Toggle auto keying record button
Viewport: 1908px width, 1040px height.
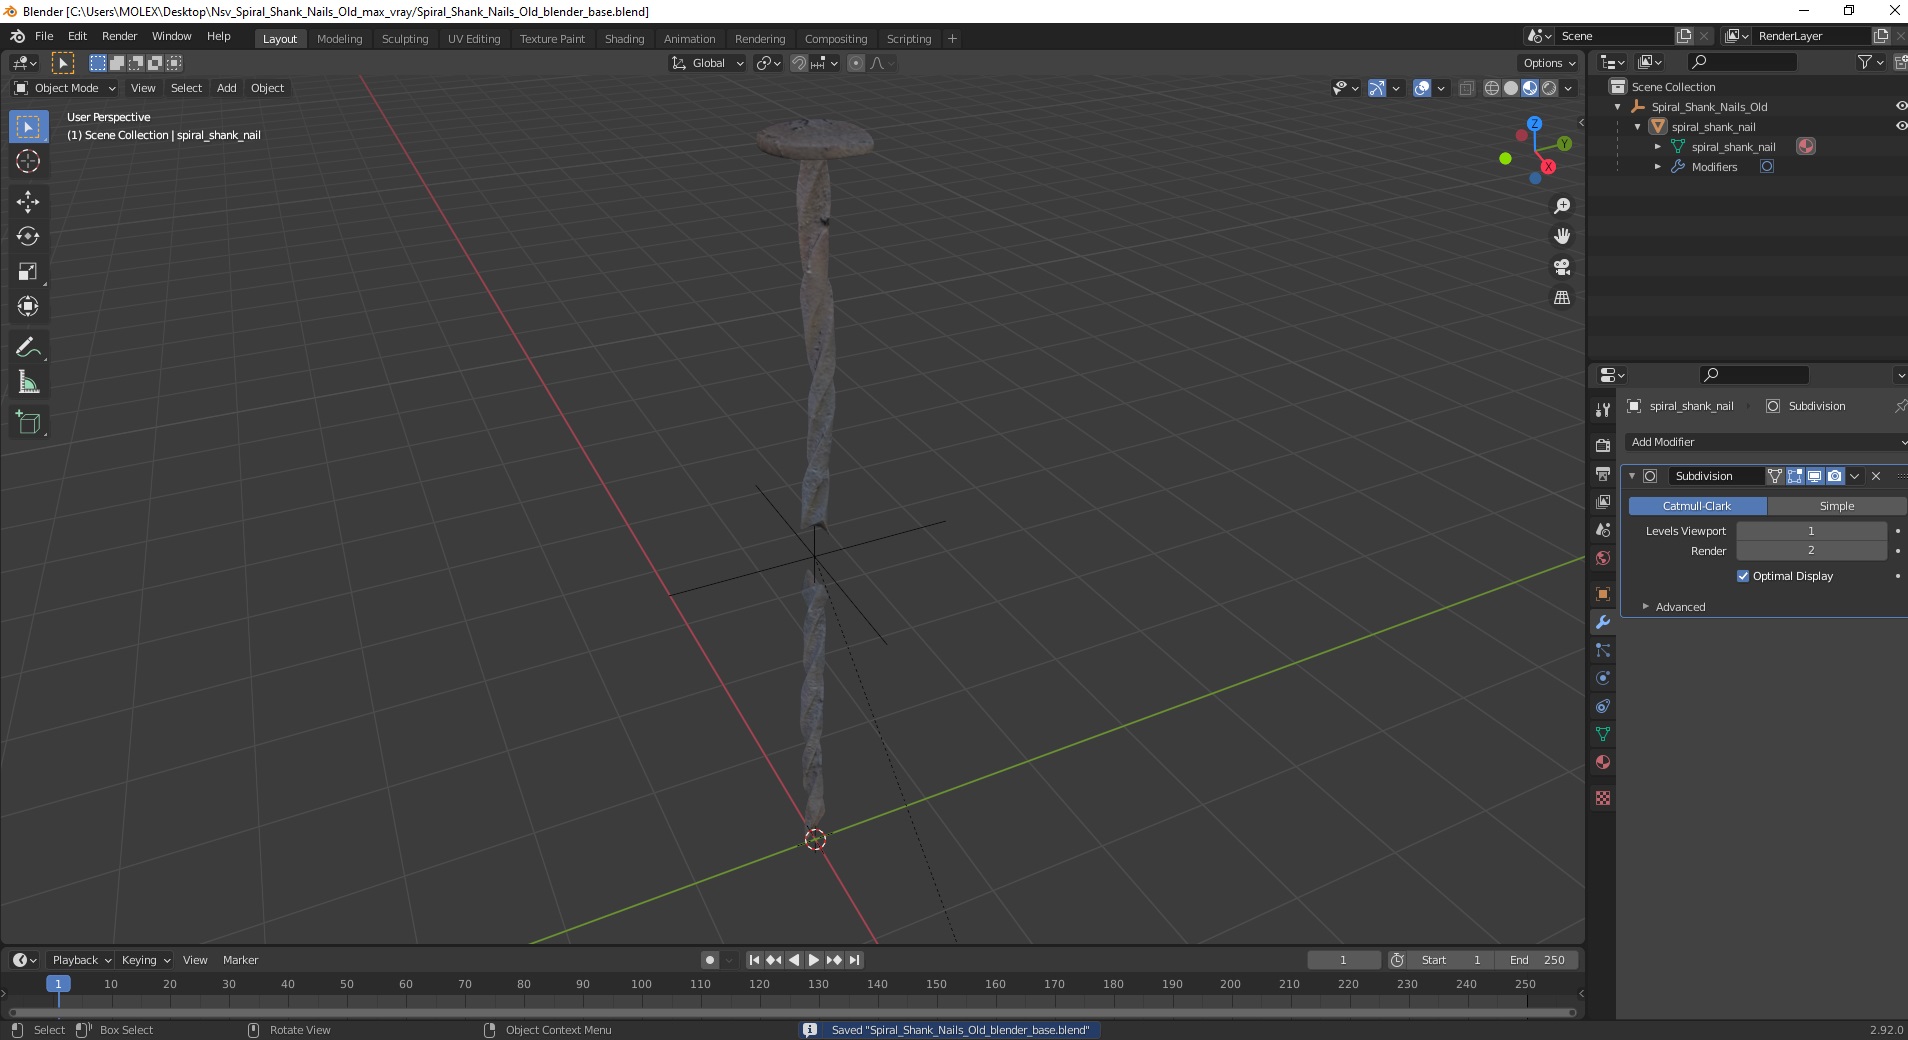(x=710, y=960)
